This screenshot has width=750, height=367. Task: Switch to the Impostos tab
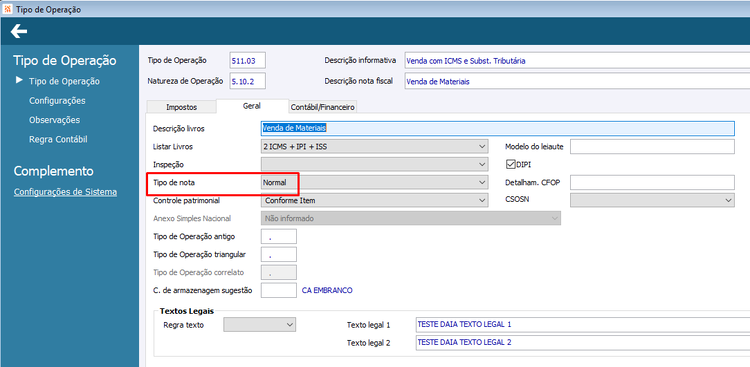[181, 107]
